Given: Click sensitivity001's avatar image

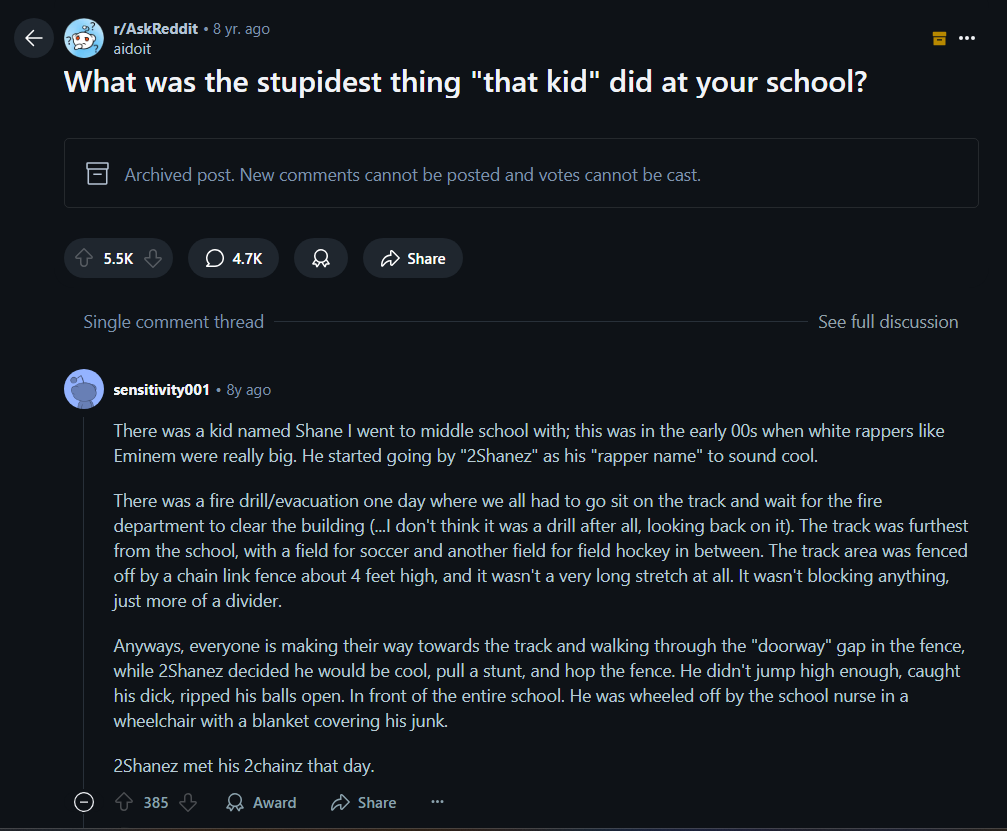Looking at the screenshot, I should (x=83, y=389).
